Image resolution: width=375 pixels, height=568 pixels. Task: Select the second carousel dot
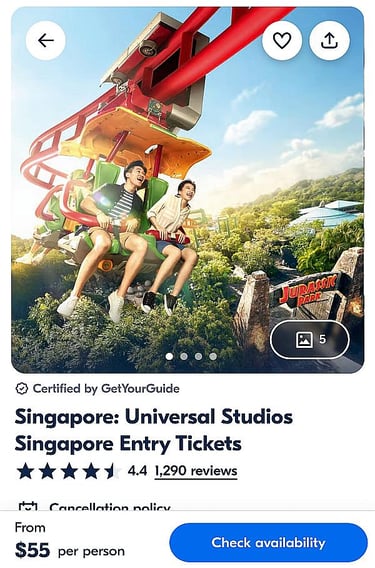[184, 356]
